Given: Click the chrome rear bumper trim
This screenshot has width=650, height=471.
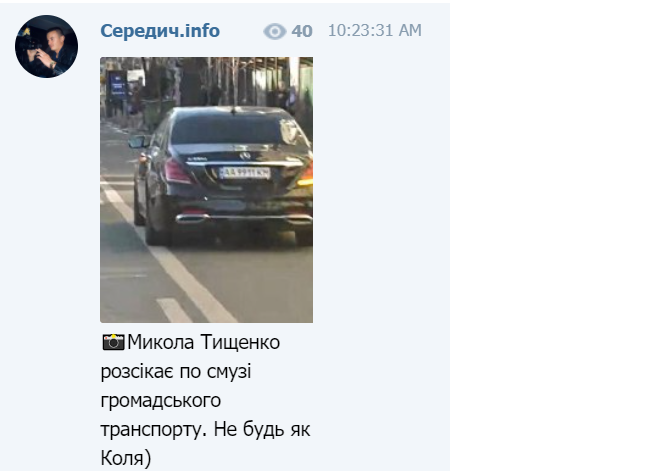Looking at the screenshot, I should pos(244,219).
